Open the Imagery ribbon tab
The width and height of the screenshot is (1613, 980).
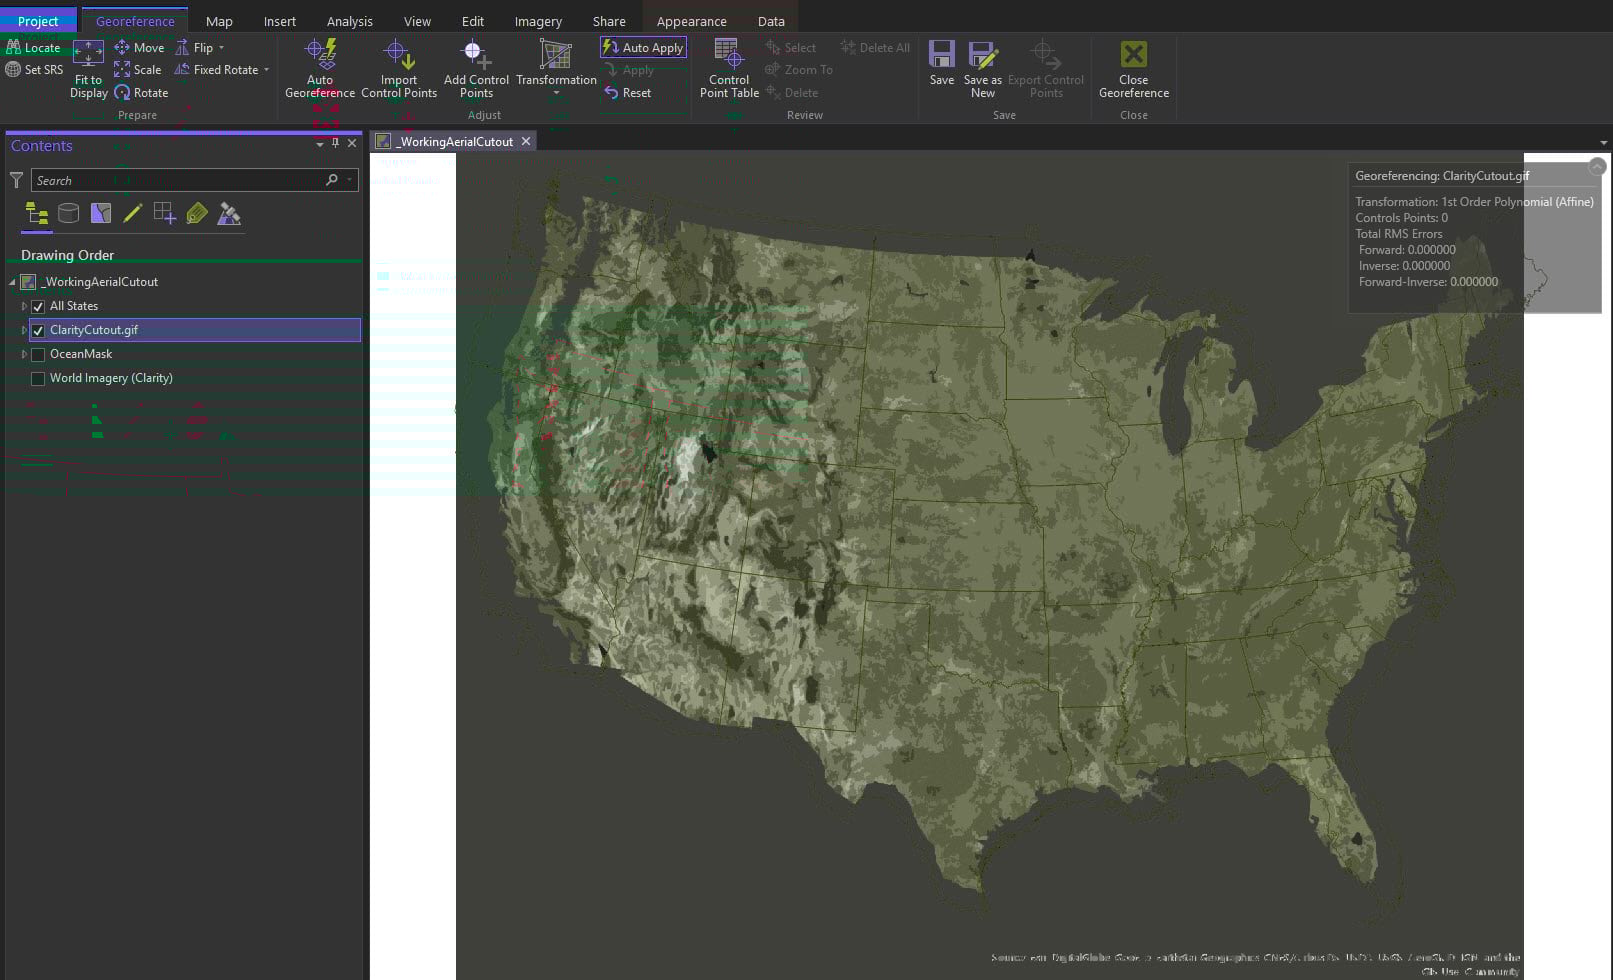[538, 21]
